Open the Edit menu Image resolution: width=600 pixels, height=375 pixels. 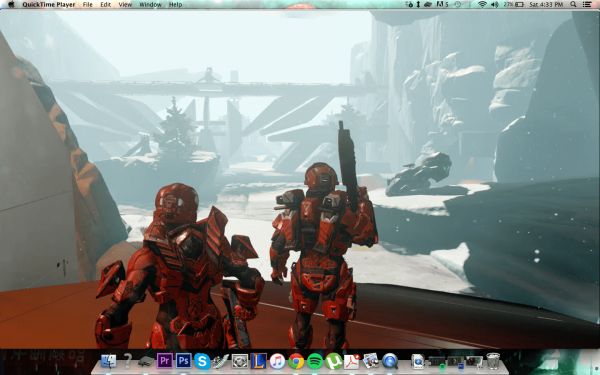point(105,5)
